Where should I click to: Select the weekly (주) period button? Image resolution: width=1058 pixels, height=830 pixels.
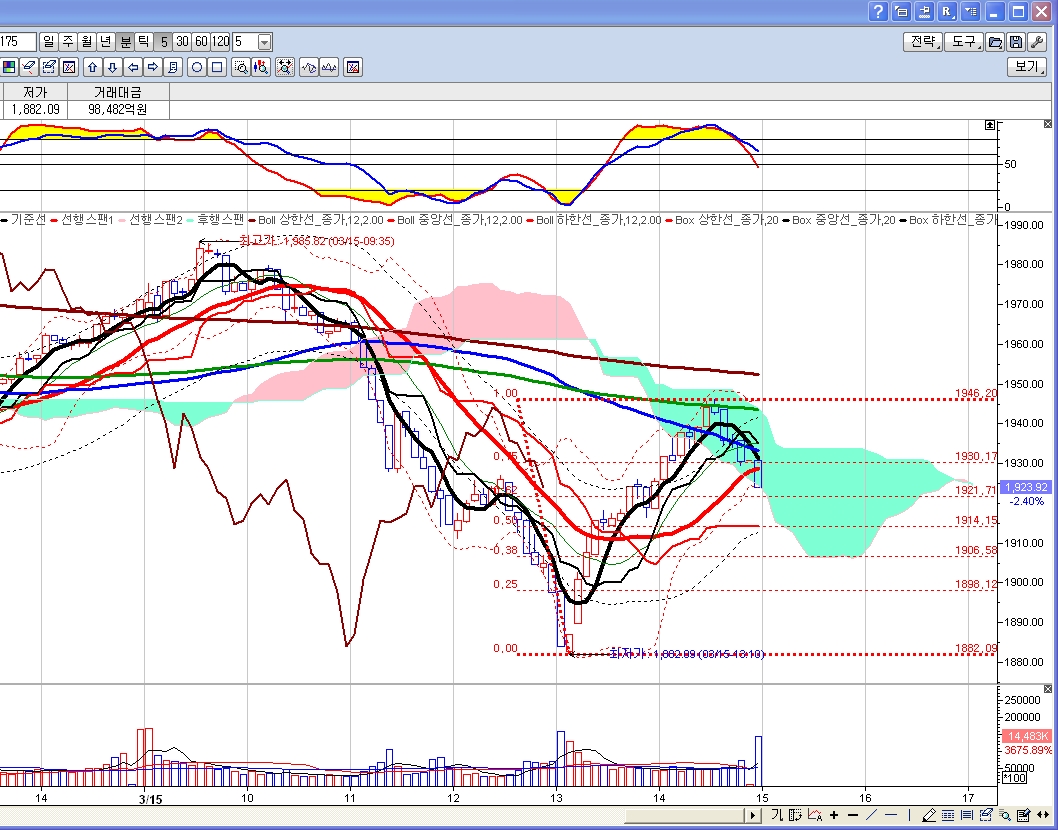pos(68,42)
